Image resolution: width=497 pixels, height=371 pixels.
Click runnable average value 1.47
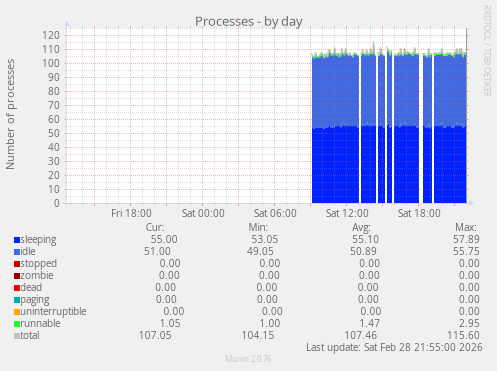pos(369,323)
